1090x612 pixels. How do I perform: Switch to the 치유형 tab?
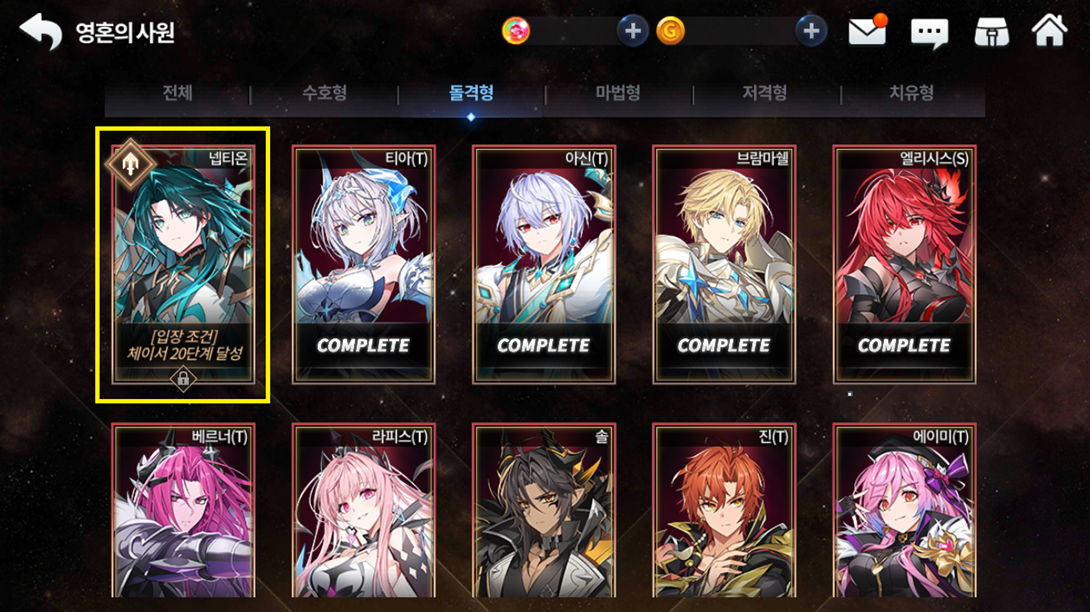[x=911, y=92]
